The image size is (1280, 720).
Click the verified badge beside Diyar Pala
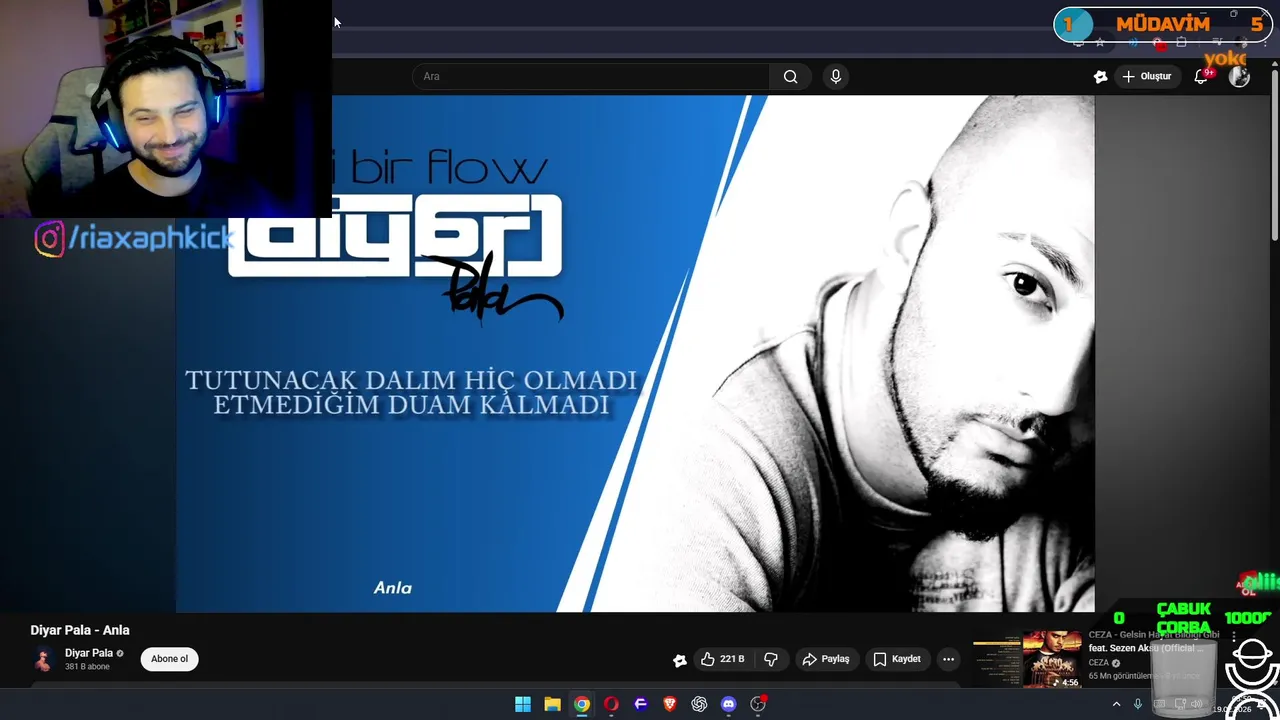120,653
